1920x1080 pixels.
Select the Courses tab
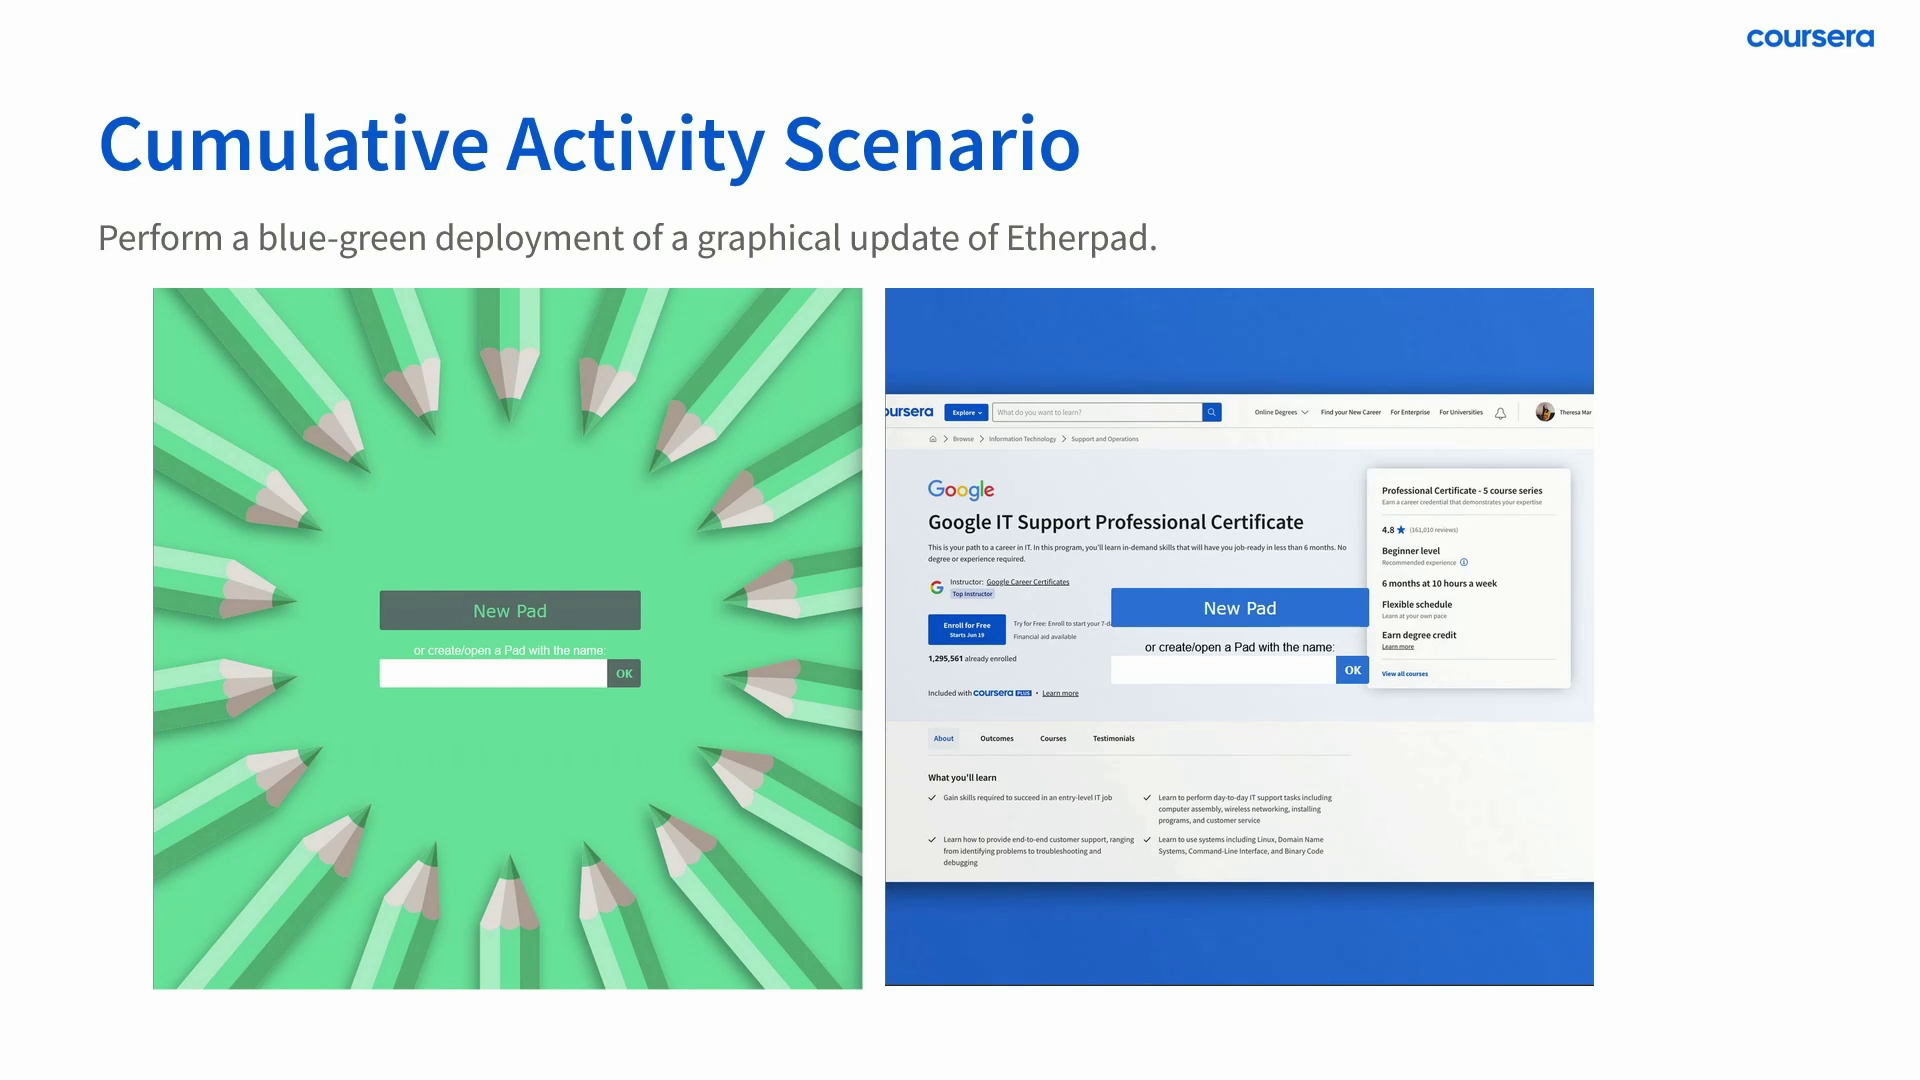(x=1052, y=739)
